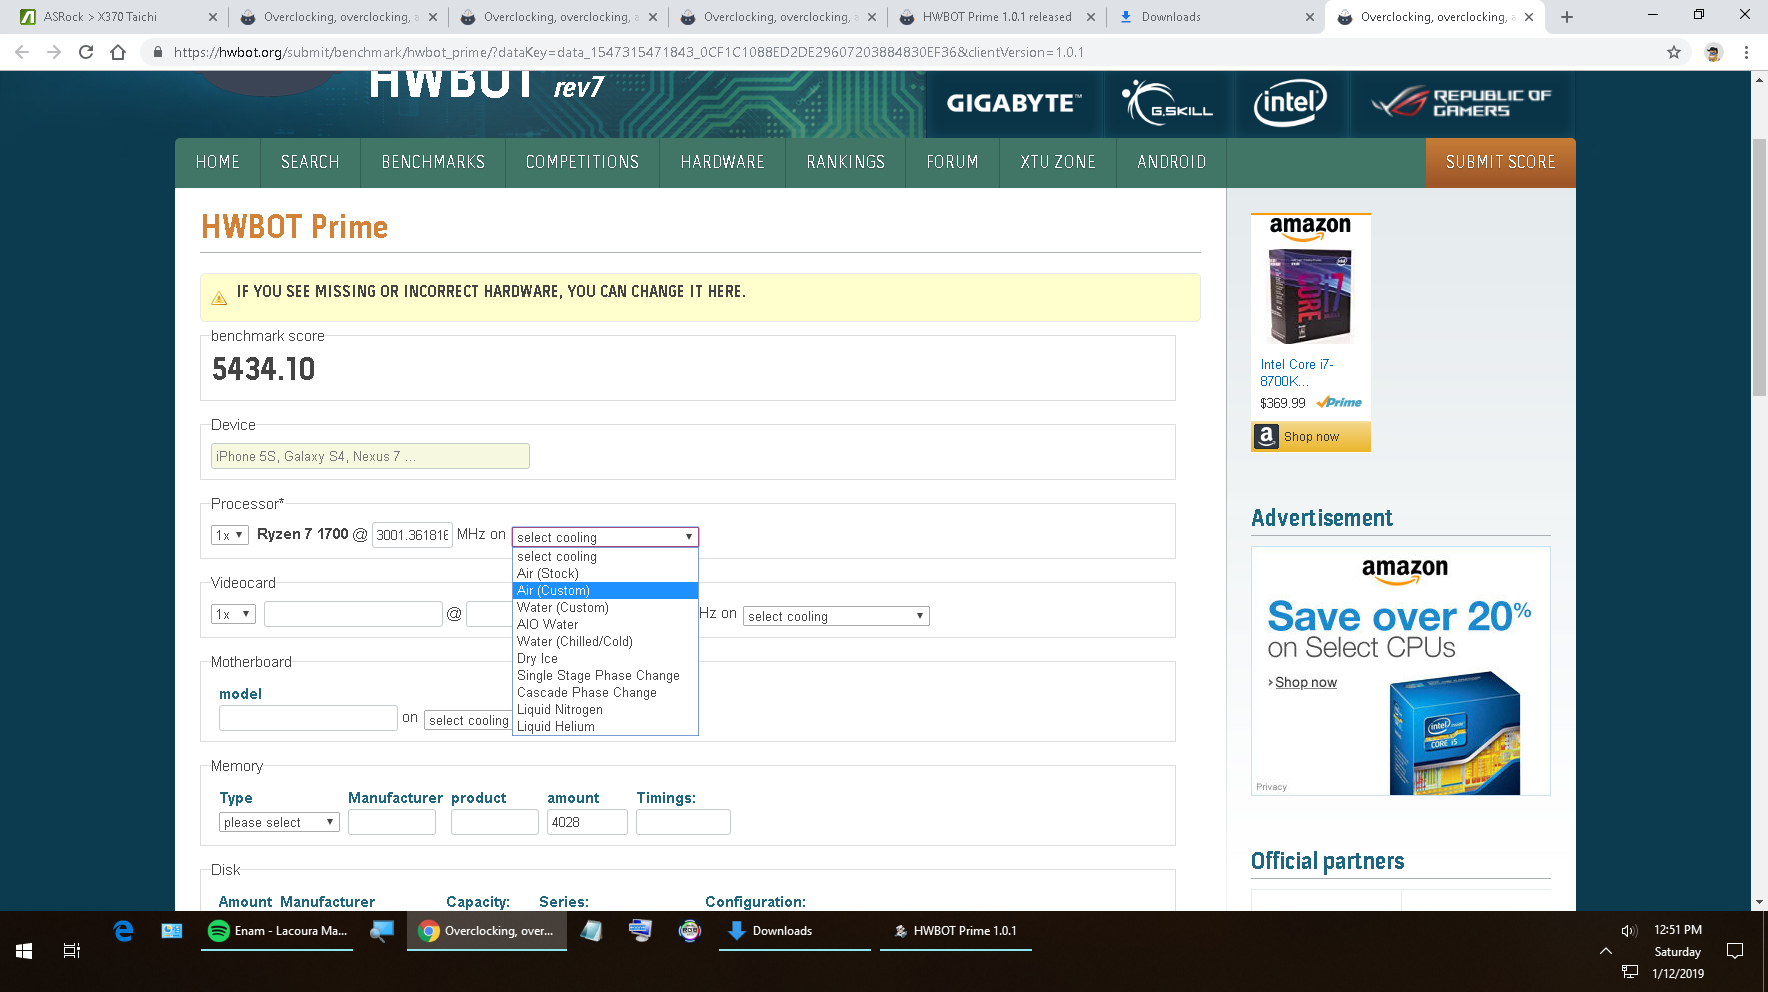Open the Windows Start menu
1768x992 pixels.
coord(24,951)
